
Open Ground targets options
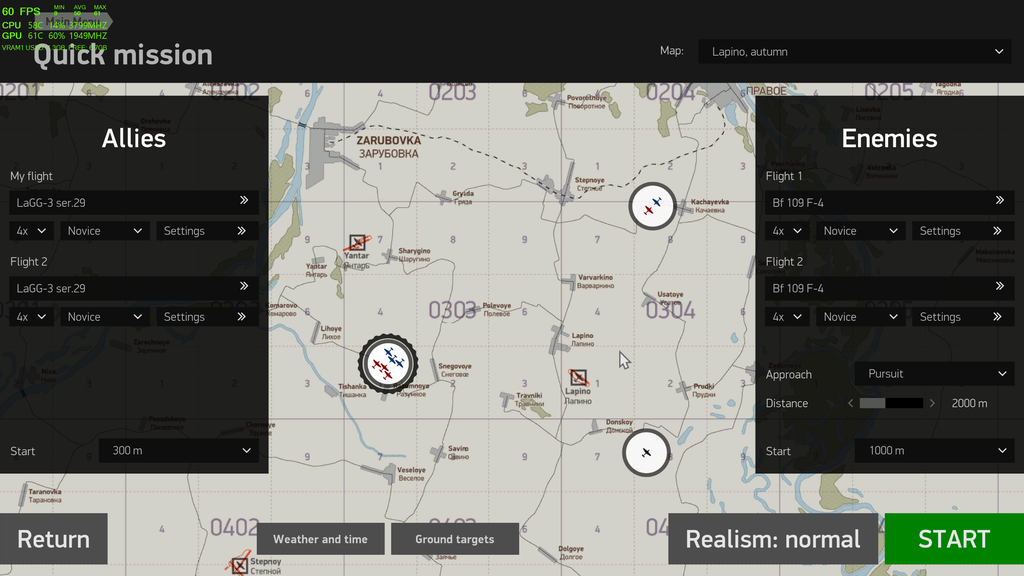455,539
